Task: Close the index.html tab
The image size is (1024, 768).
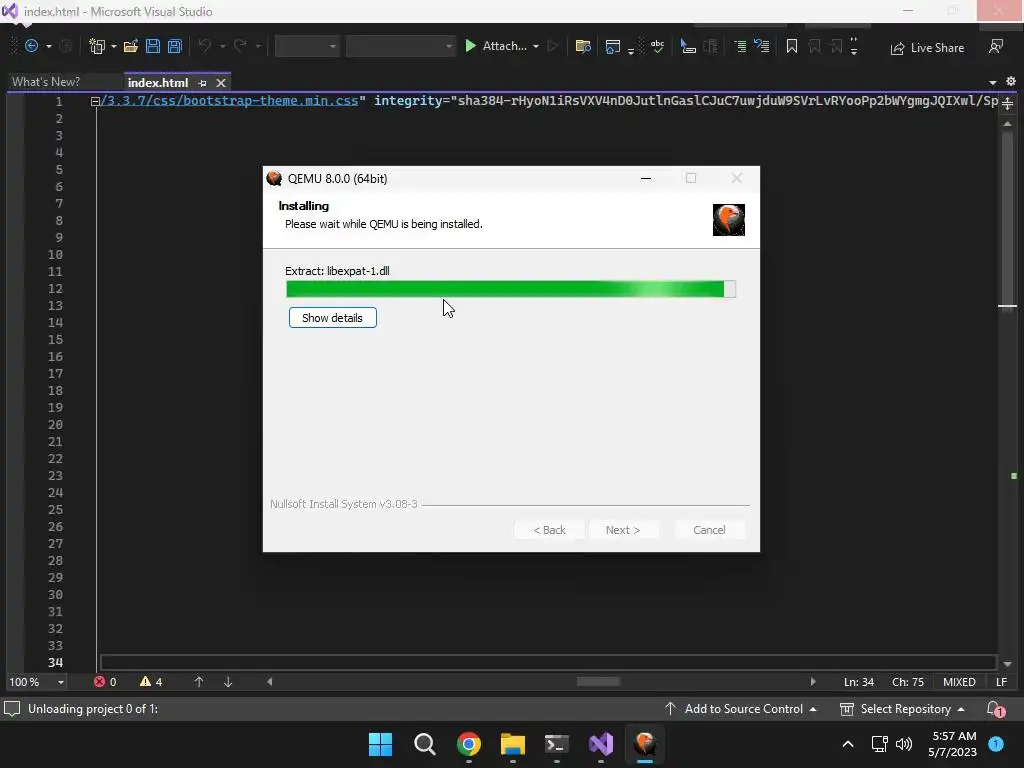Action: pos(221,83)
